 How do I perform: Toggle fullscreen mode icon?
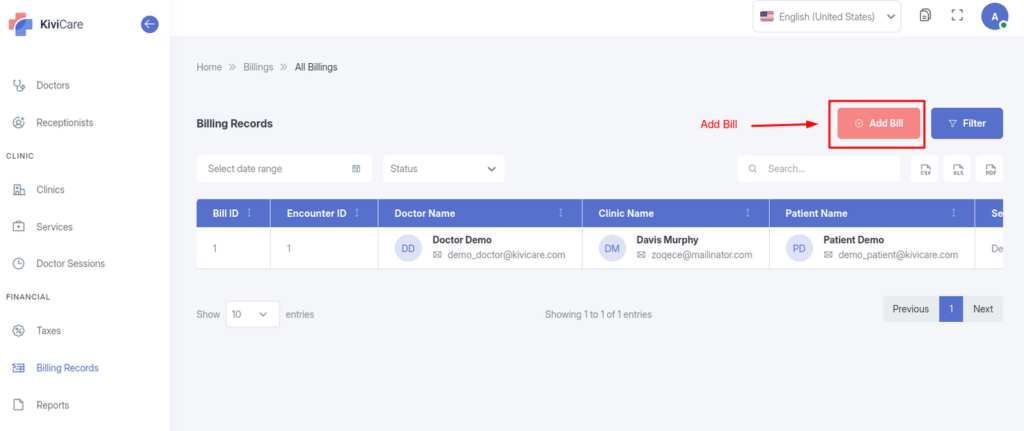[957, 16]
